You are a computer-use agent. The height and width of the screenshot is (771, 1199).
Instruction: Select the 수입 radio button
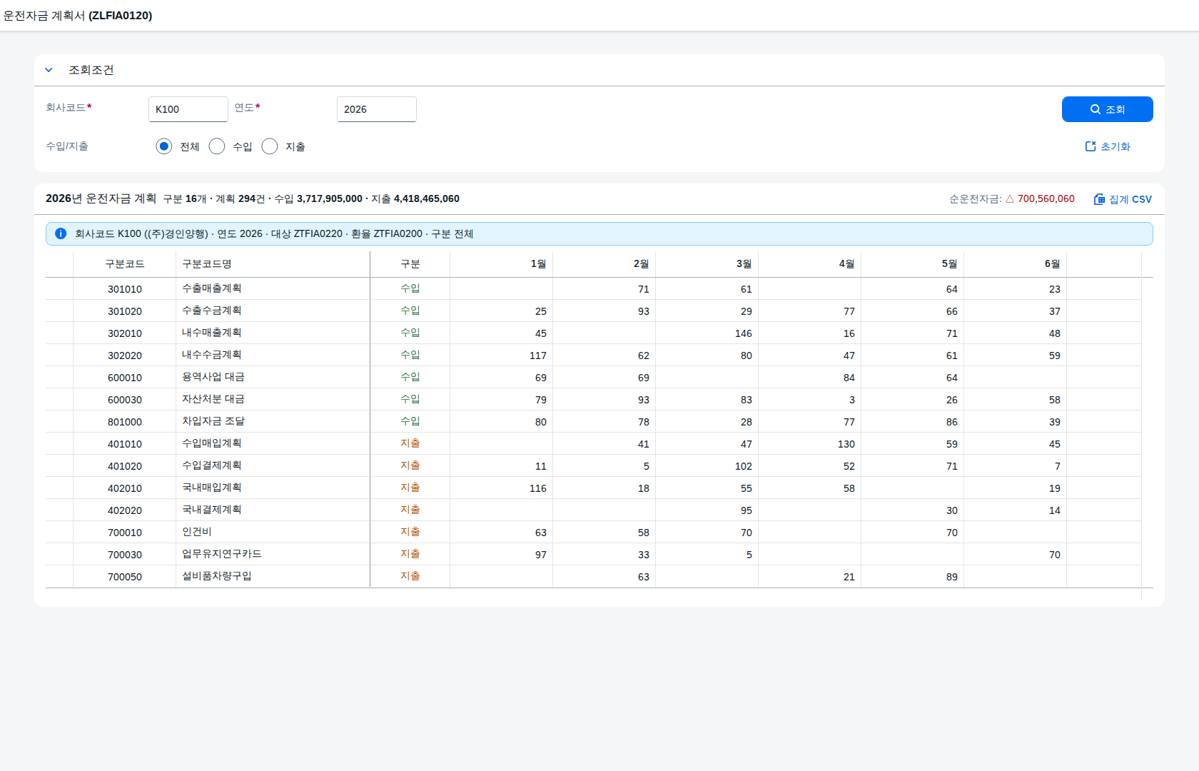point(217,146)
